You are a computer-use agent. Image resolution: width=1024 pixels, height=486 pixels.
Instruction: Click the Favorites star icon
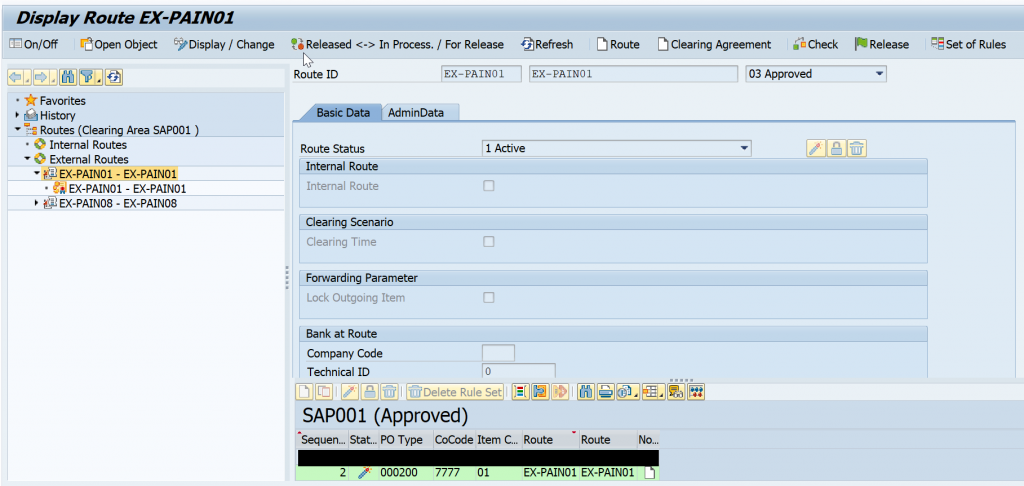pyautogui.click(x=31, y=101)
